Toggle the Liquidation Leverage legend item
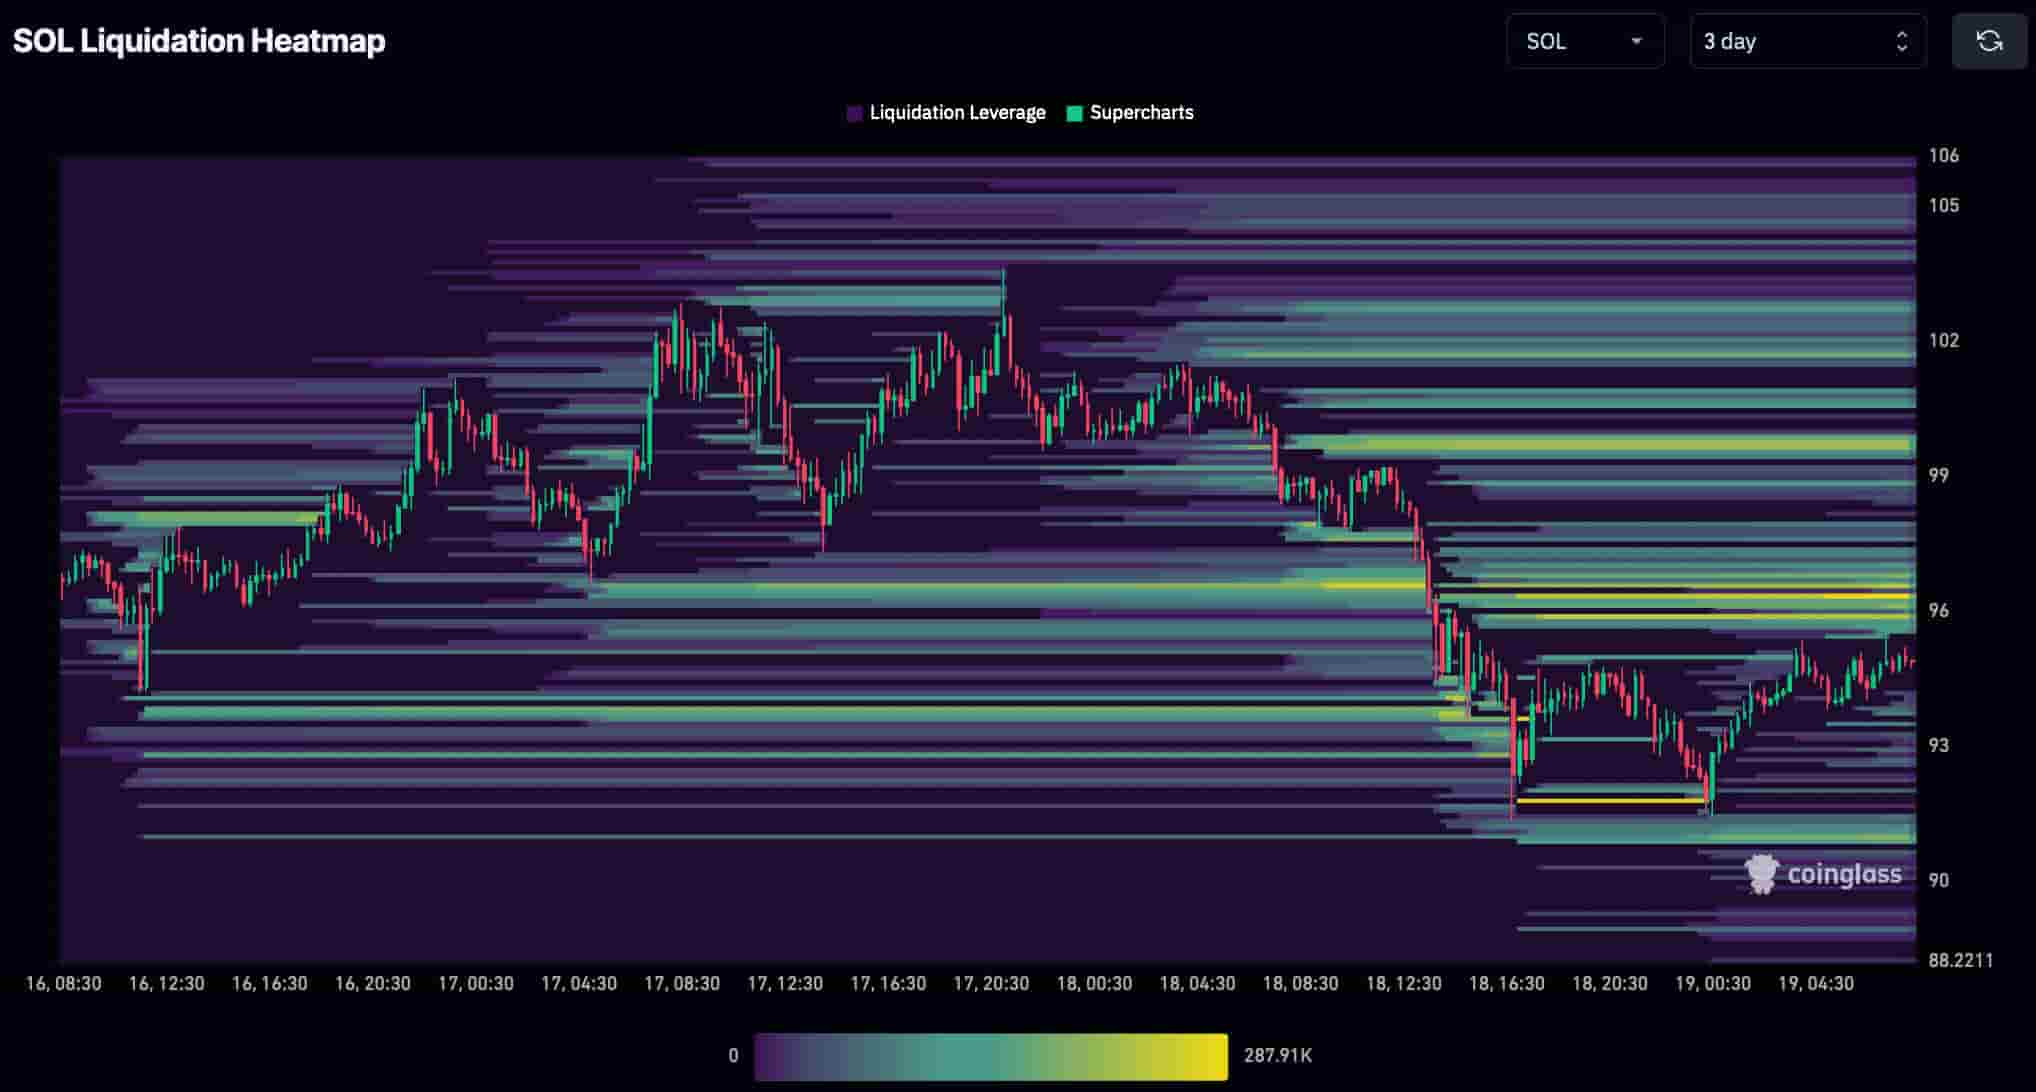2036x1092 pixels. [946, 113]
